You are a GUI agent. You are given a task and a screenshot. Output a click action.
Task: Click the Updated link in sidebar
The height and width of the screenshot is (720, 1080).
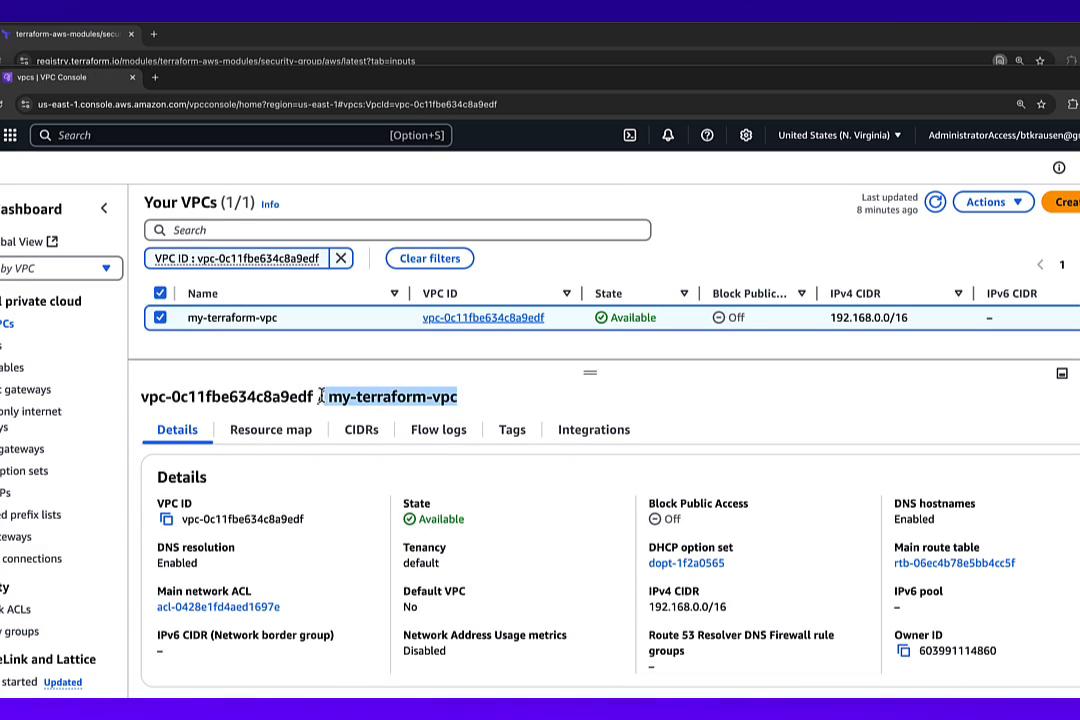point(63,683)
